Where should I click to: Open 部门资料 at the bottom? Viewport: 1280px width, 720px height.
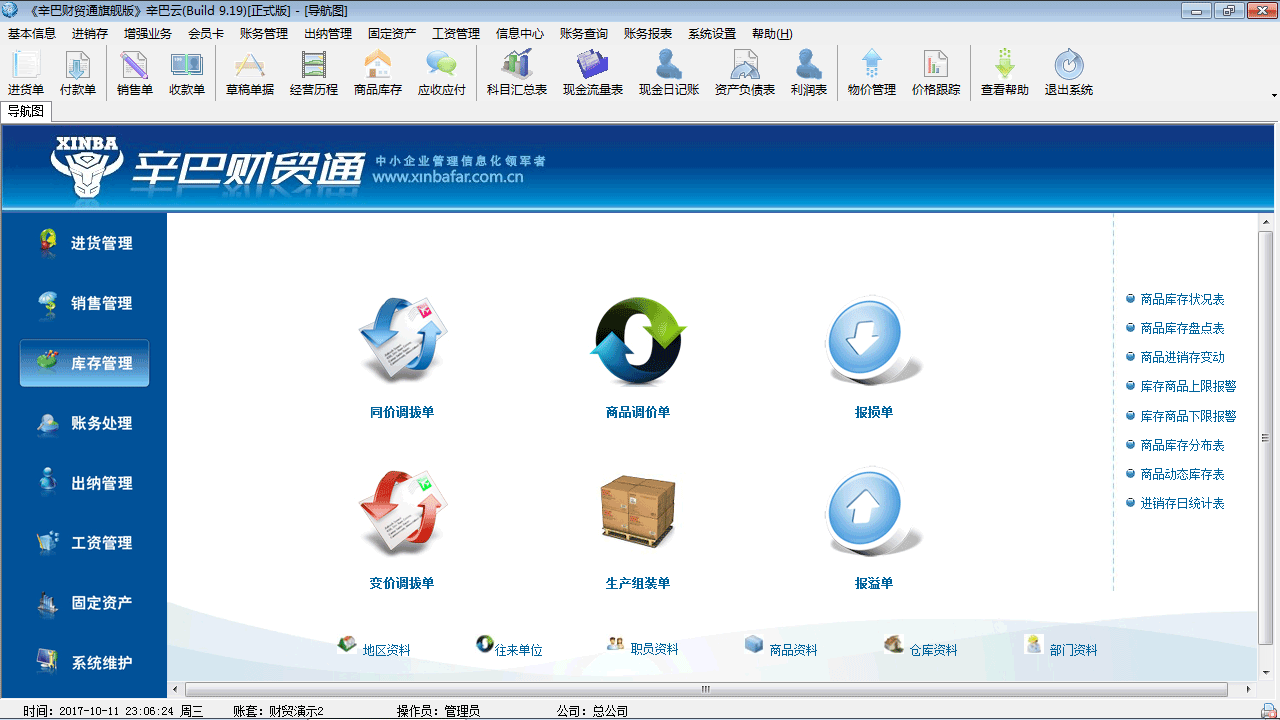(x=1061, y=647)
